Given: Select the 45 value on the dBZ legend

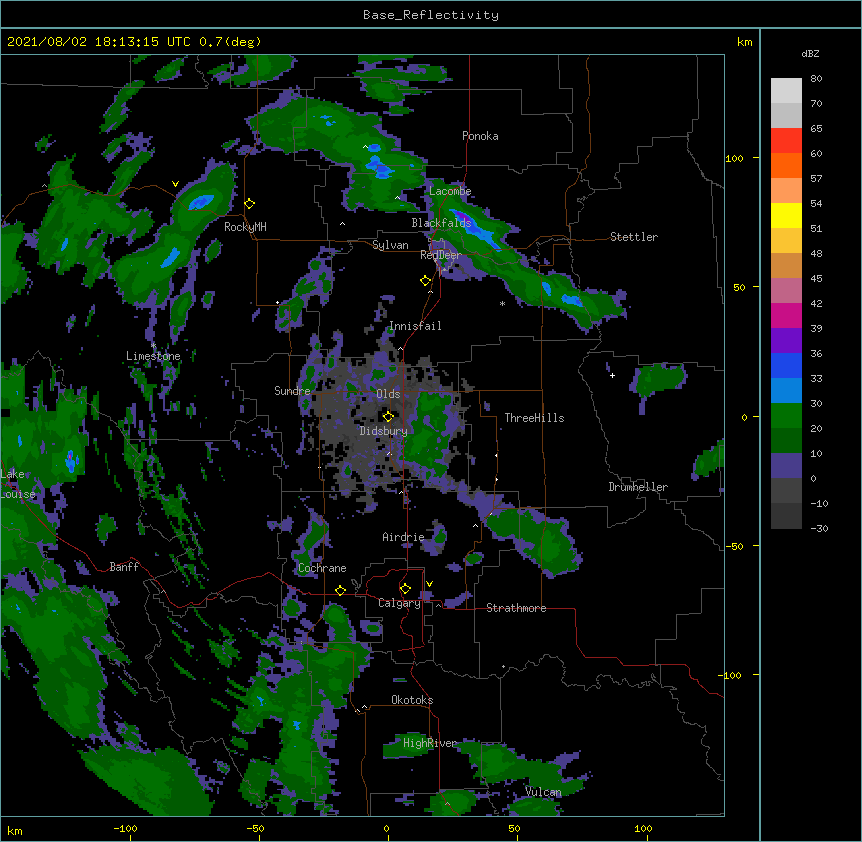Looking at the screenshot, I should click(x=816, y=279).
